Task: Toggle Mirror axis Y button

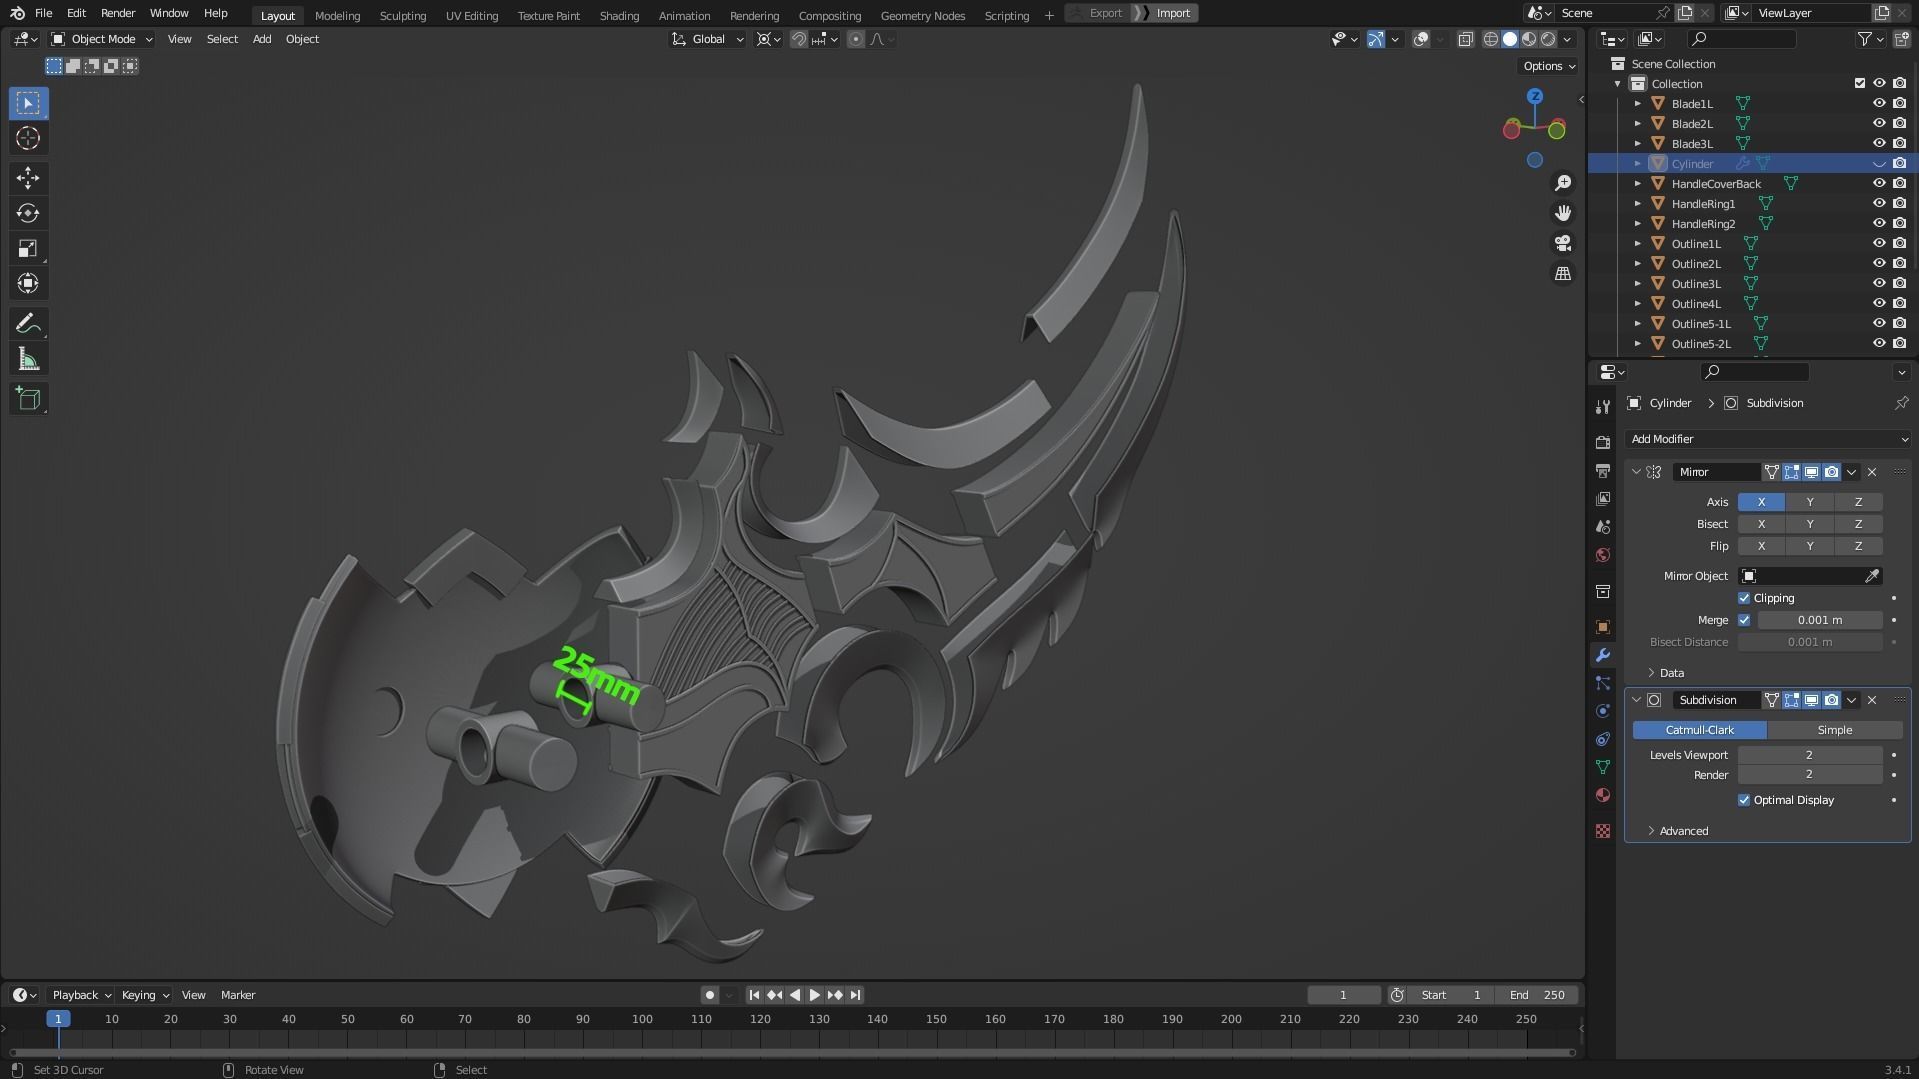Action: click(1809, 502)
